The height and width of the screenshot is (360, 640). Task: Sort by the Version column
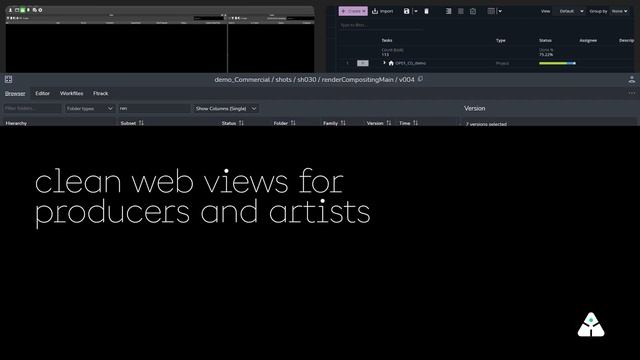click(389, 123)
